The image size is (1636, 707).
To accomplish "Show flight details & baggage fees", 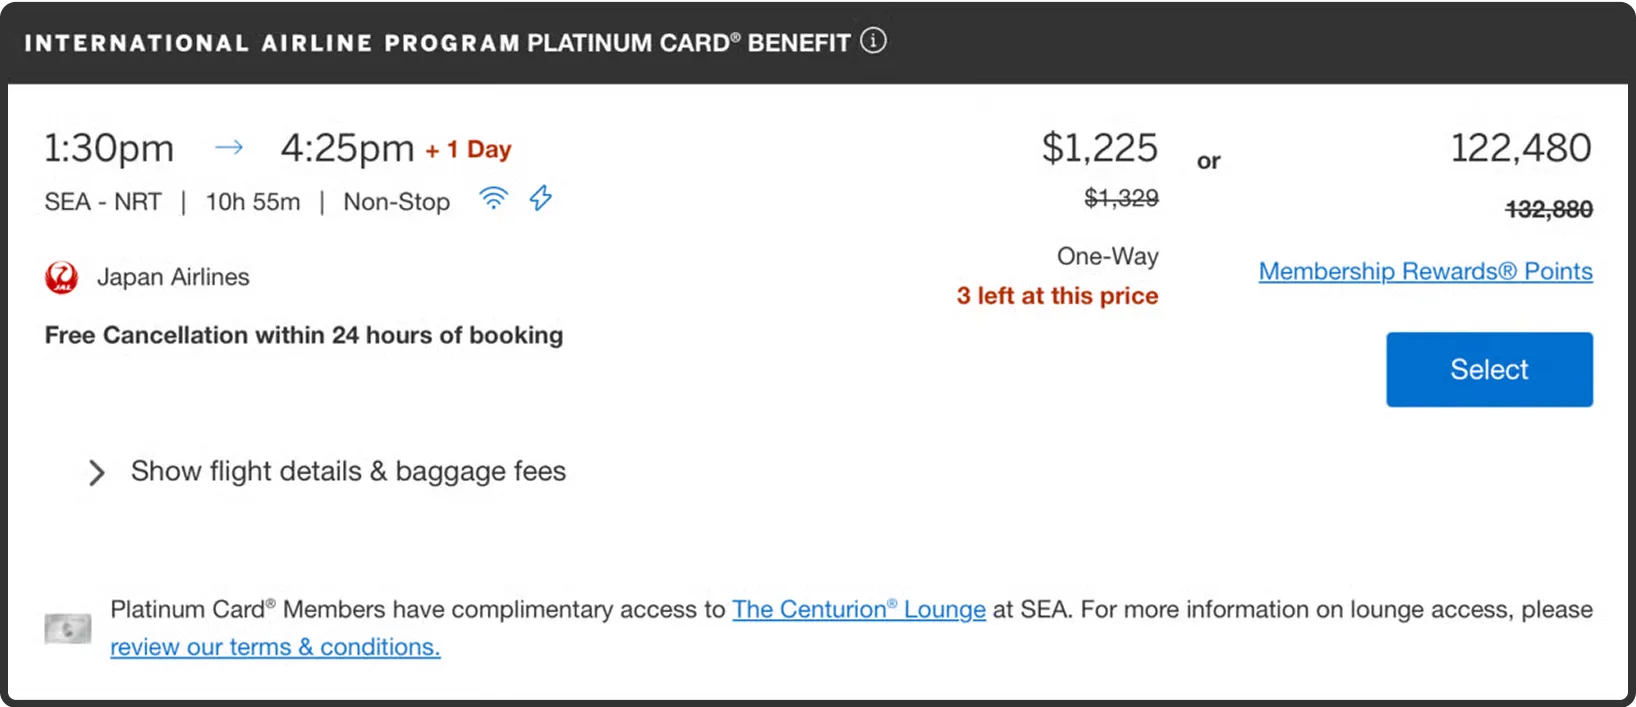I will [x=348, y=471].
